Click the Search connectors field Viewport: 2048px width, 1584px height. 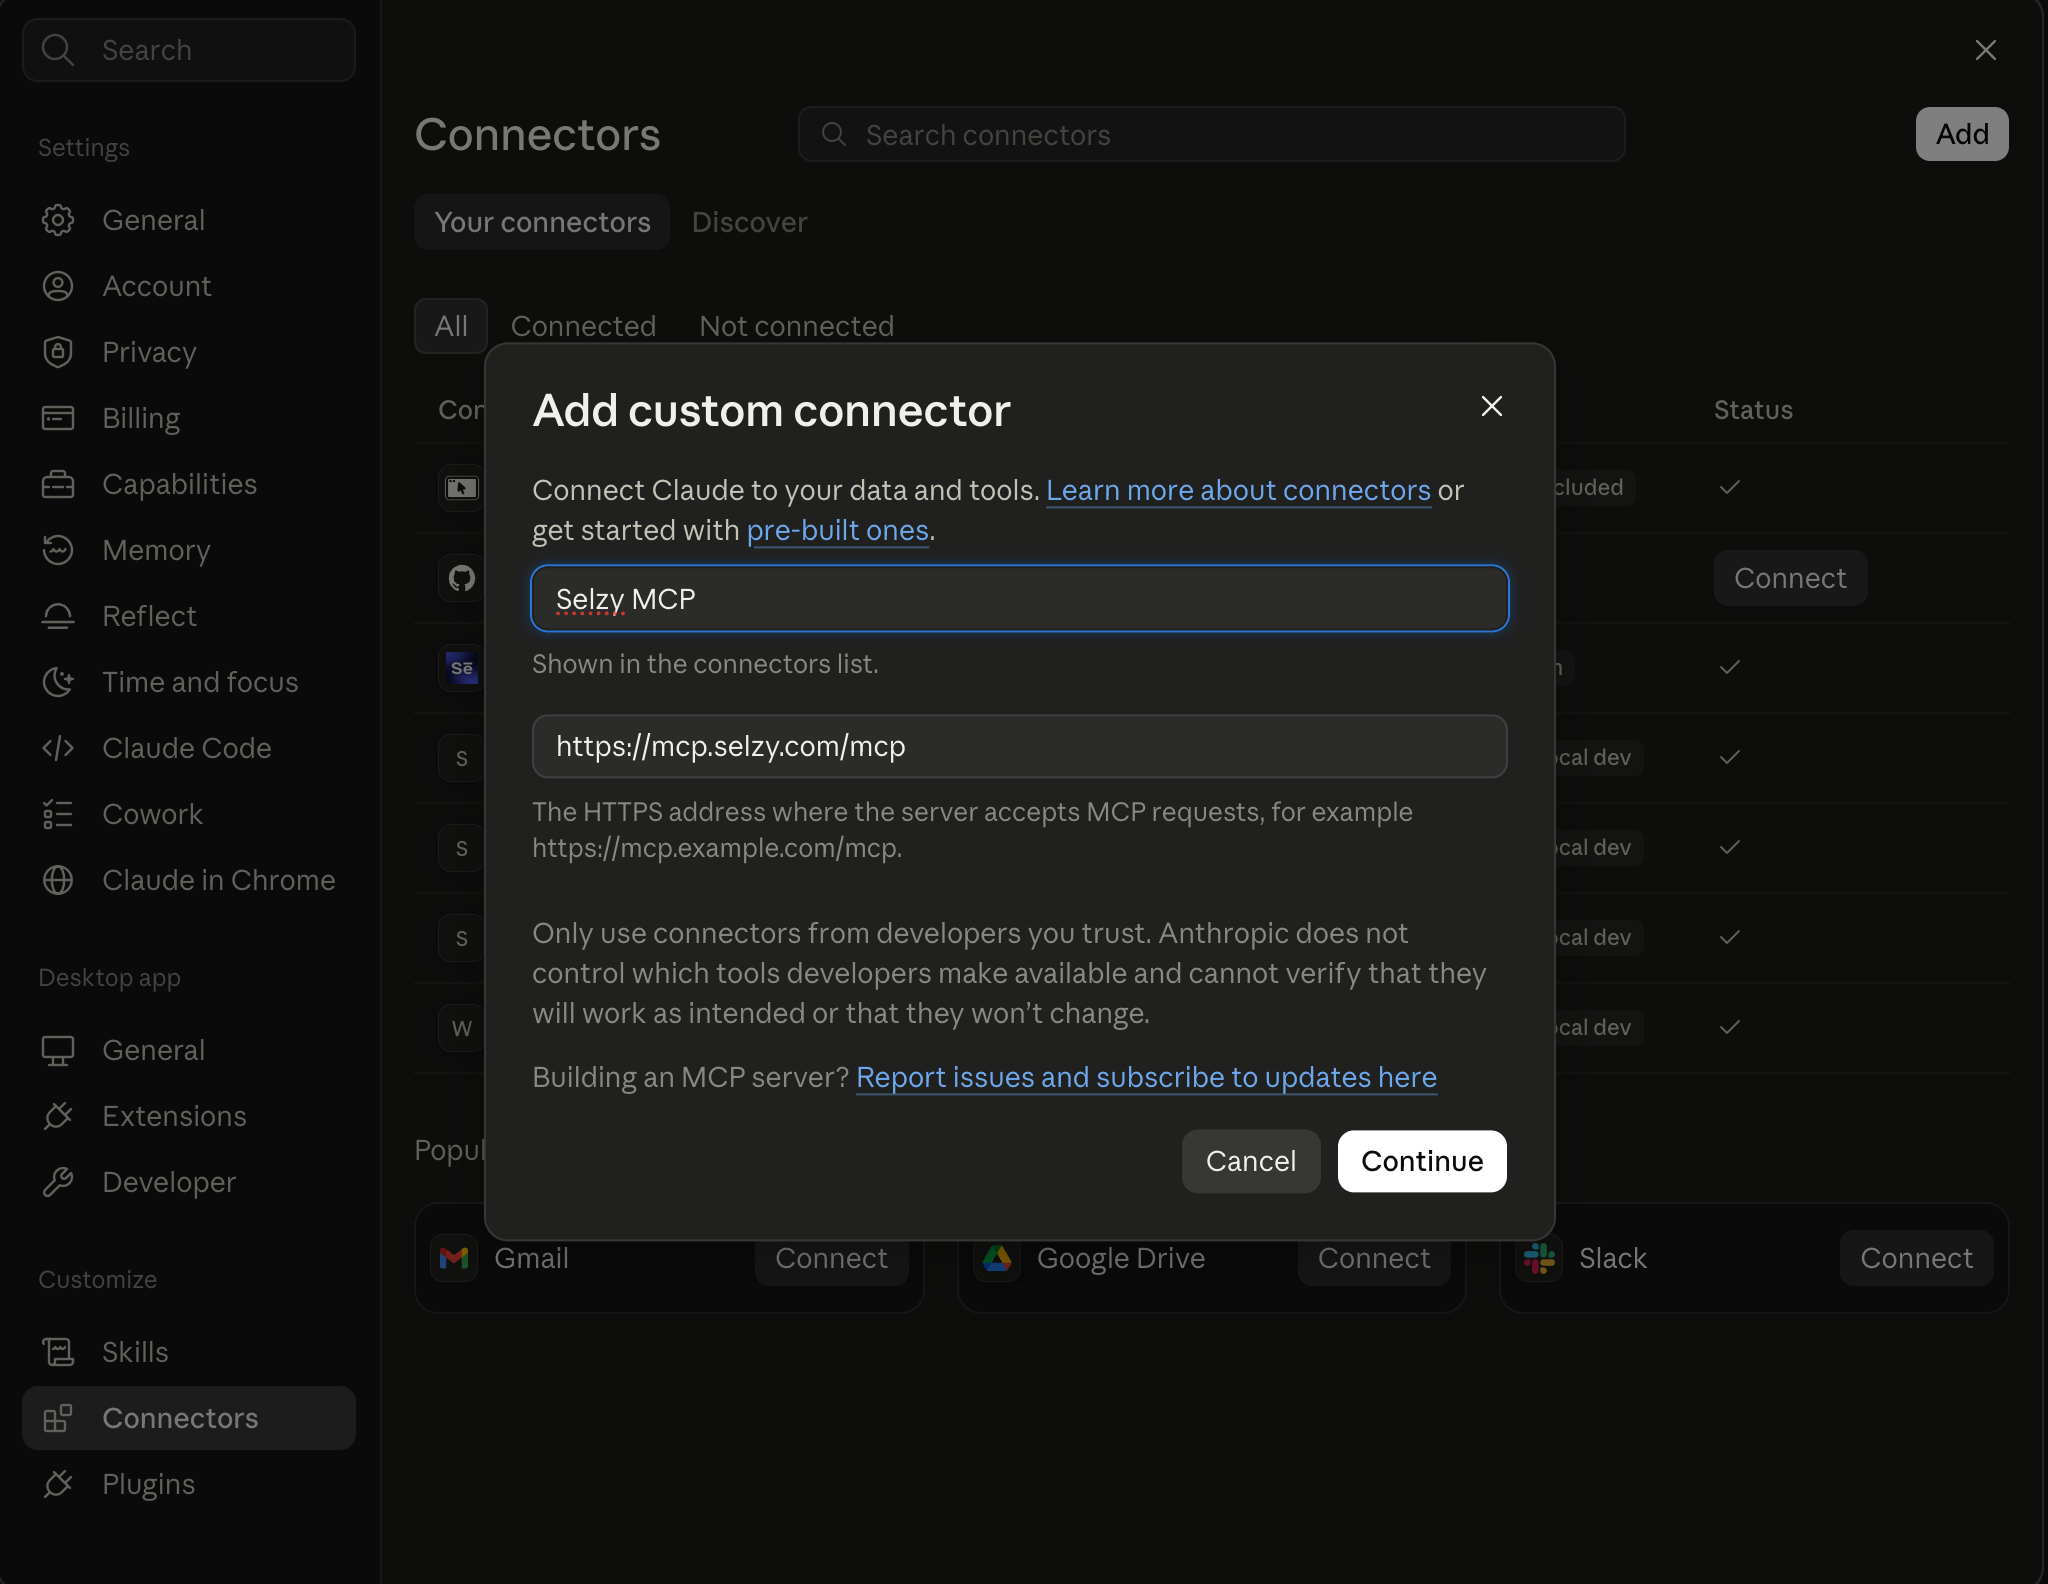coord(1212,134)
